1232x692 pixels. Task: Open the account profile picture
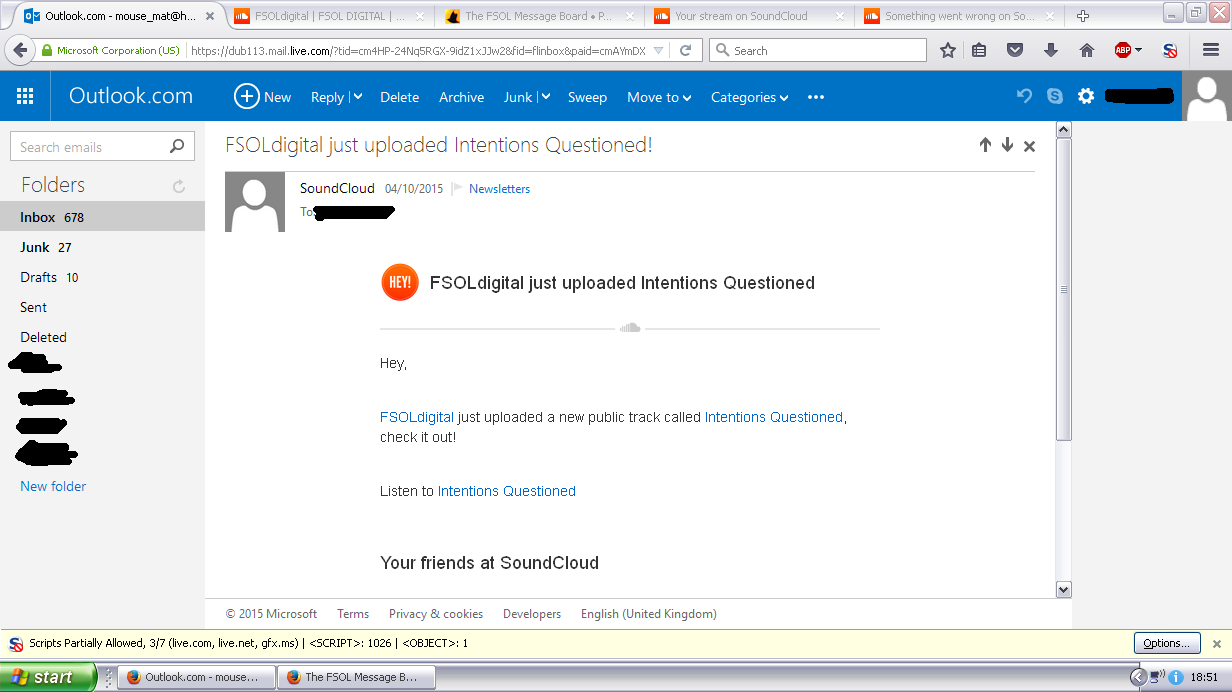(1207, 96)
